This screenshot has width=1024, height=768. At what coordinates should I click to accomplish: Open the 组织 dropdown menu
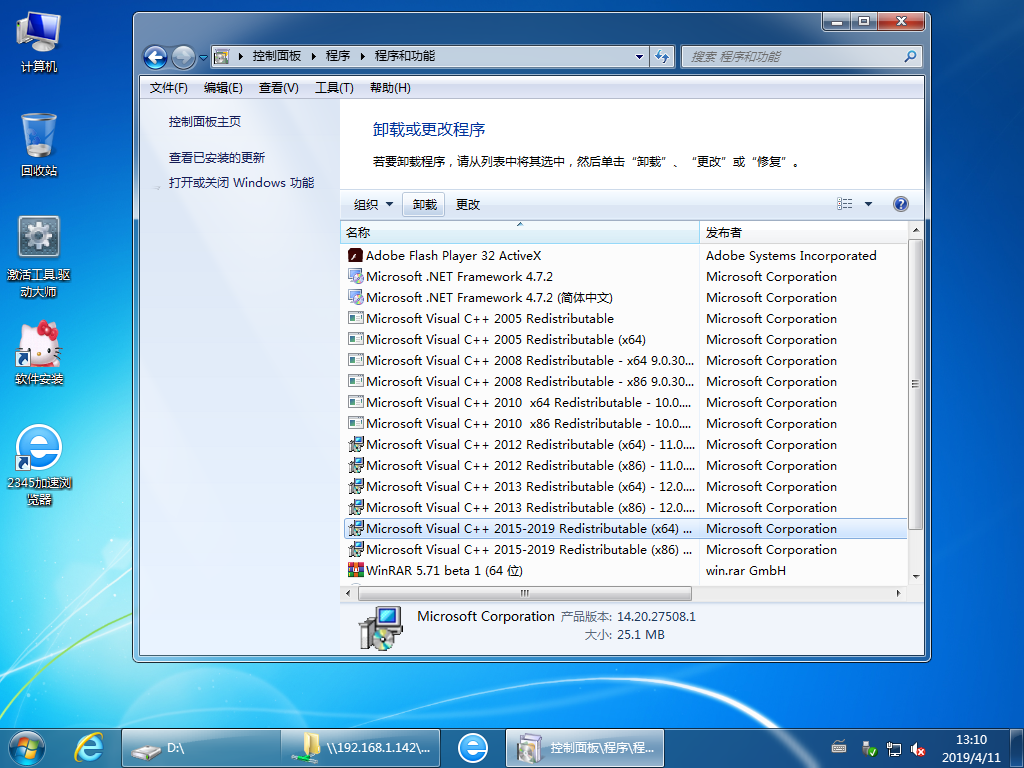[x=373, y=204]
